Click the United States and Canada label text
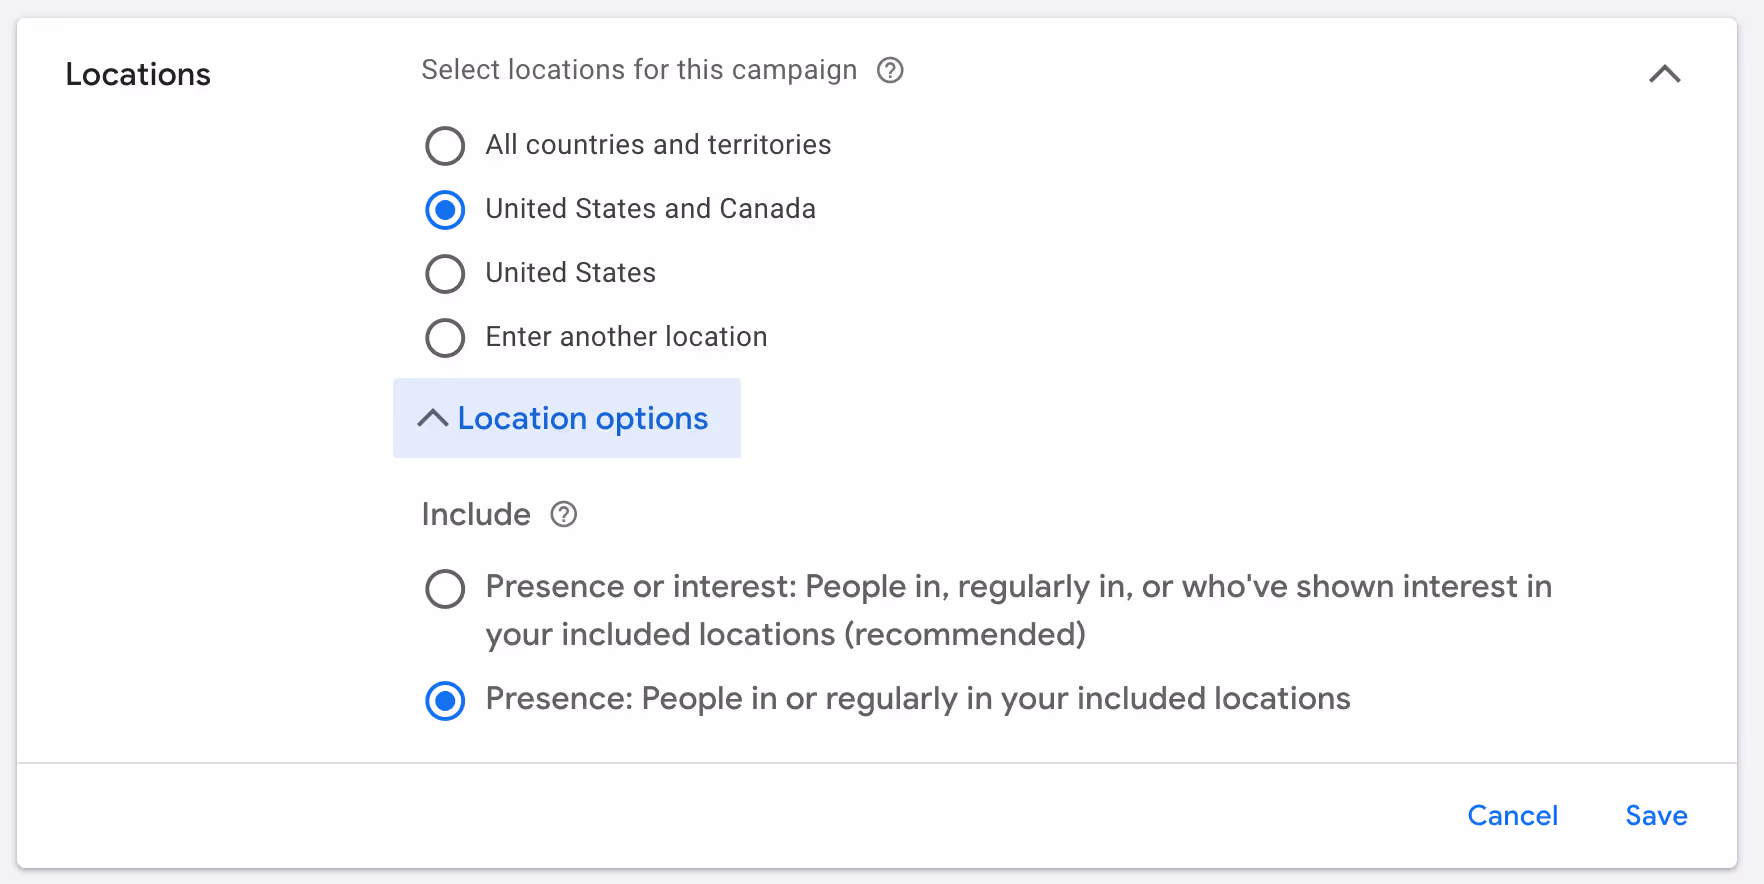The height and width of the screenshot is (884, 1764). pyautogui.click(x=650, y=209)
